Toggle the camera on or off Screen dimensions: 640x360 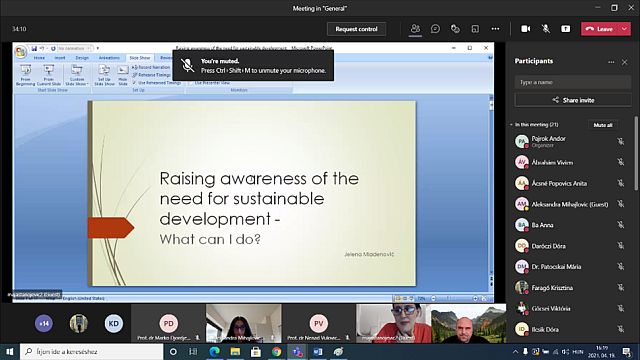[526, 29]
